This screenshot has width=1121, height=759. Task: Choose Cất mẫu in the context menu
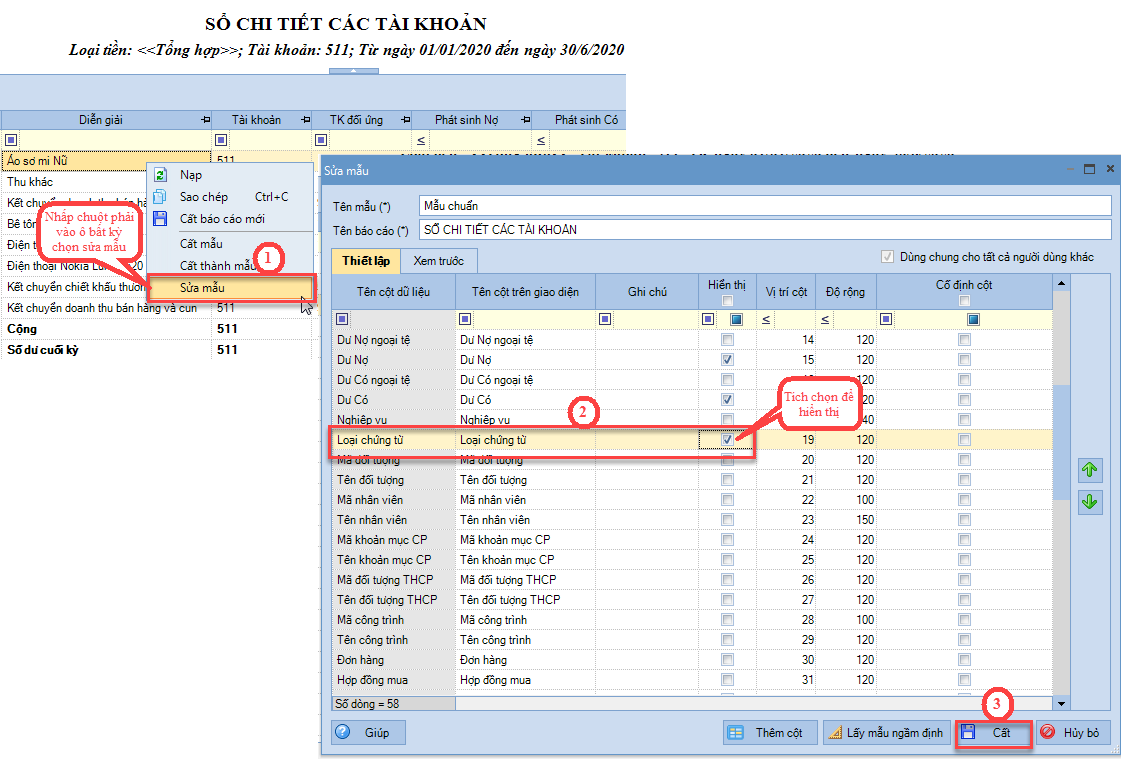click(230, 244)
